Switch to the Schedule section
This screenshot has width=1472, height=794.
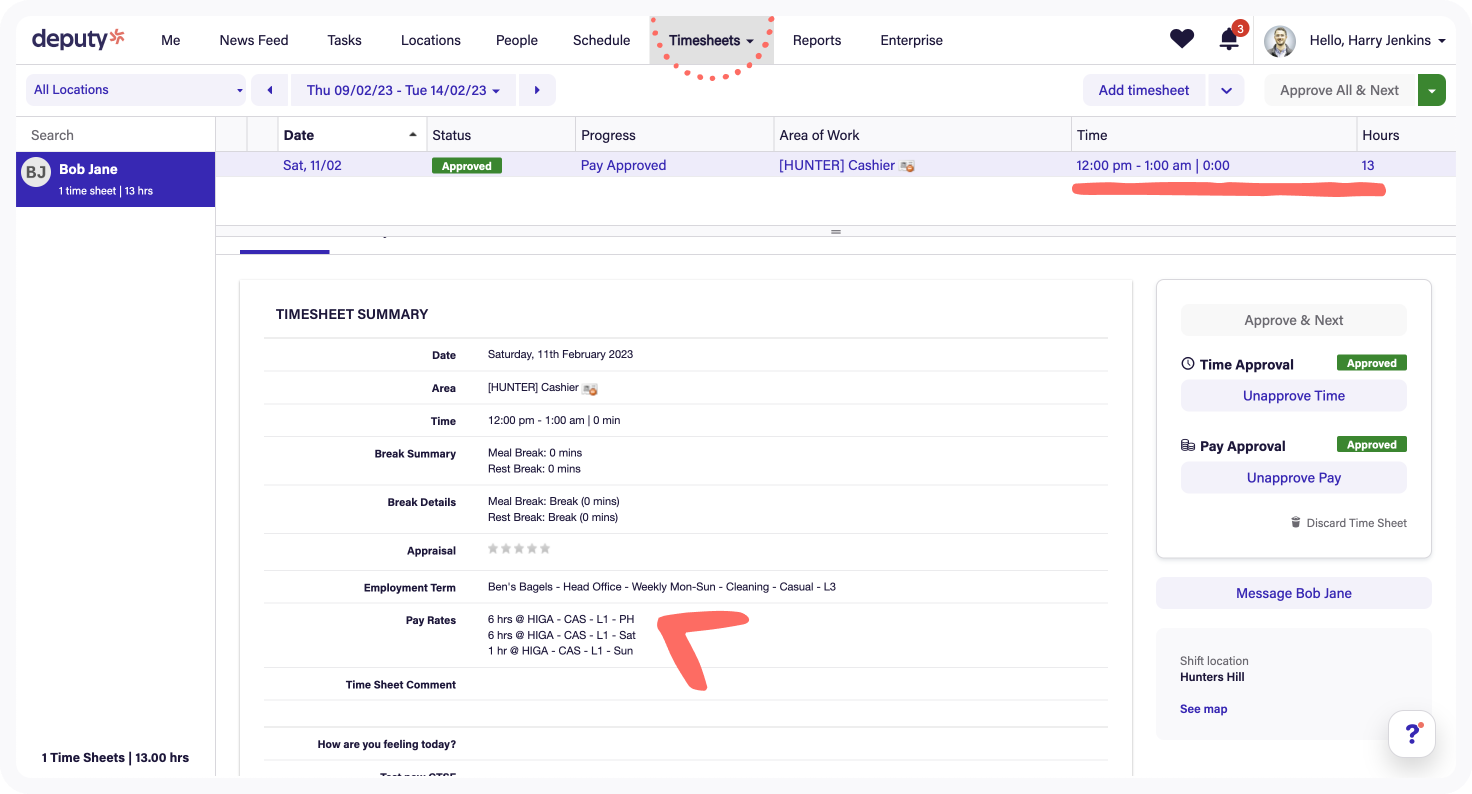(x=601, y=40)
